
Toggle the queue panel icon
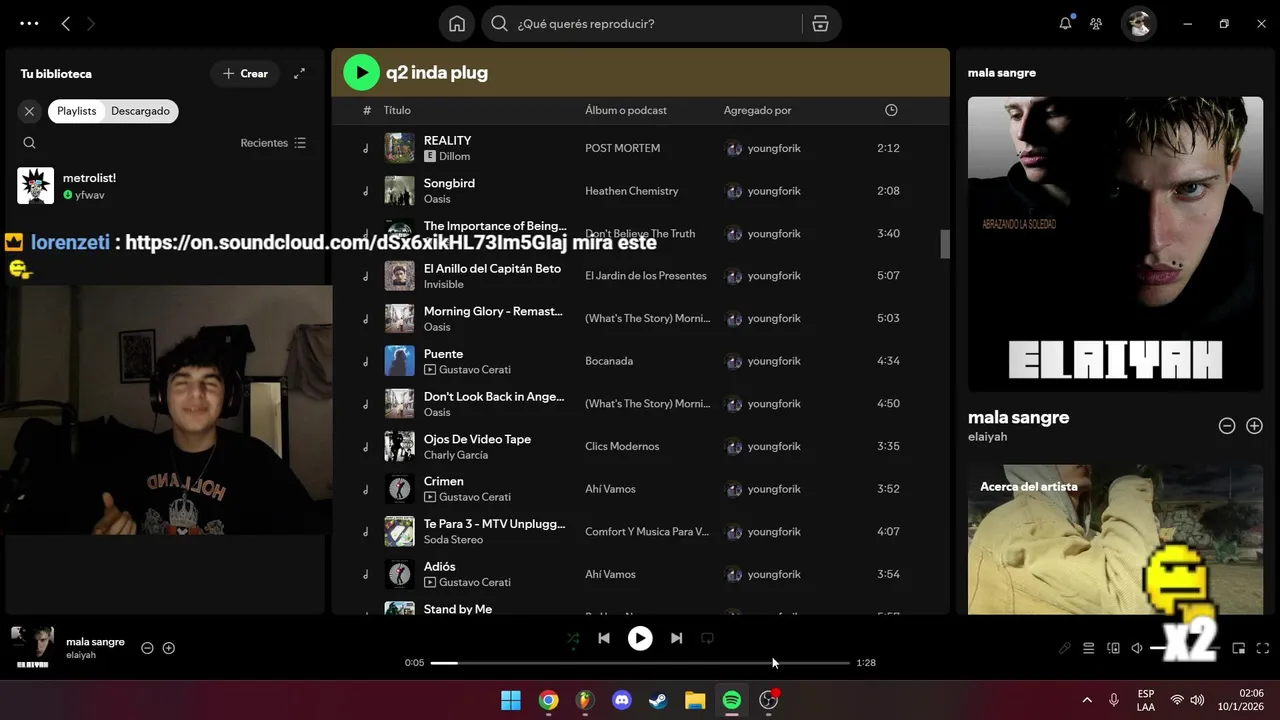1089,648
